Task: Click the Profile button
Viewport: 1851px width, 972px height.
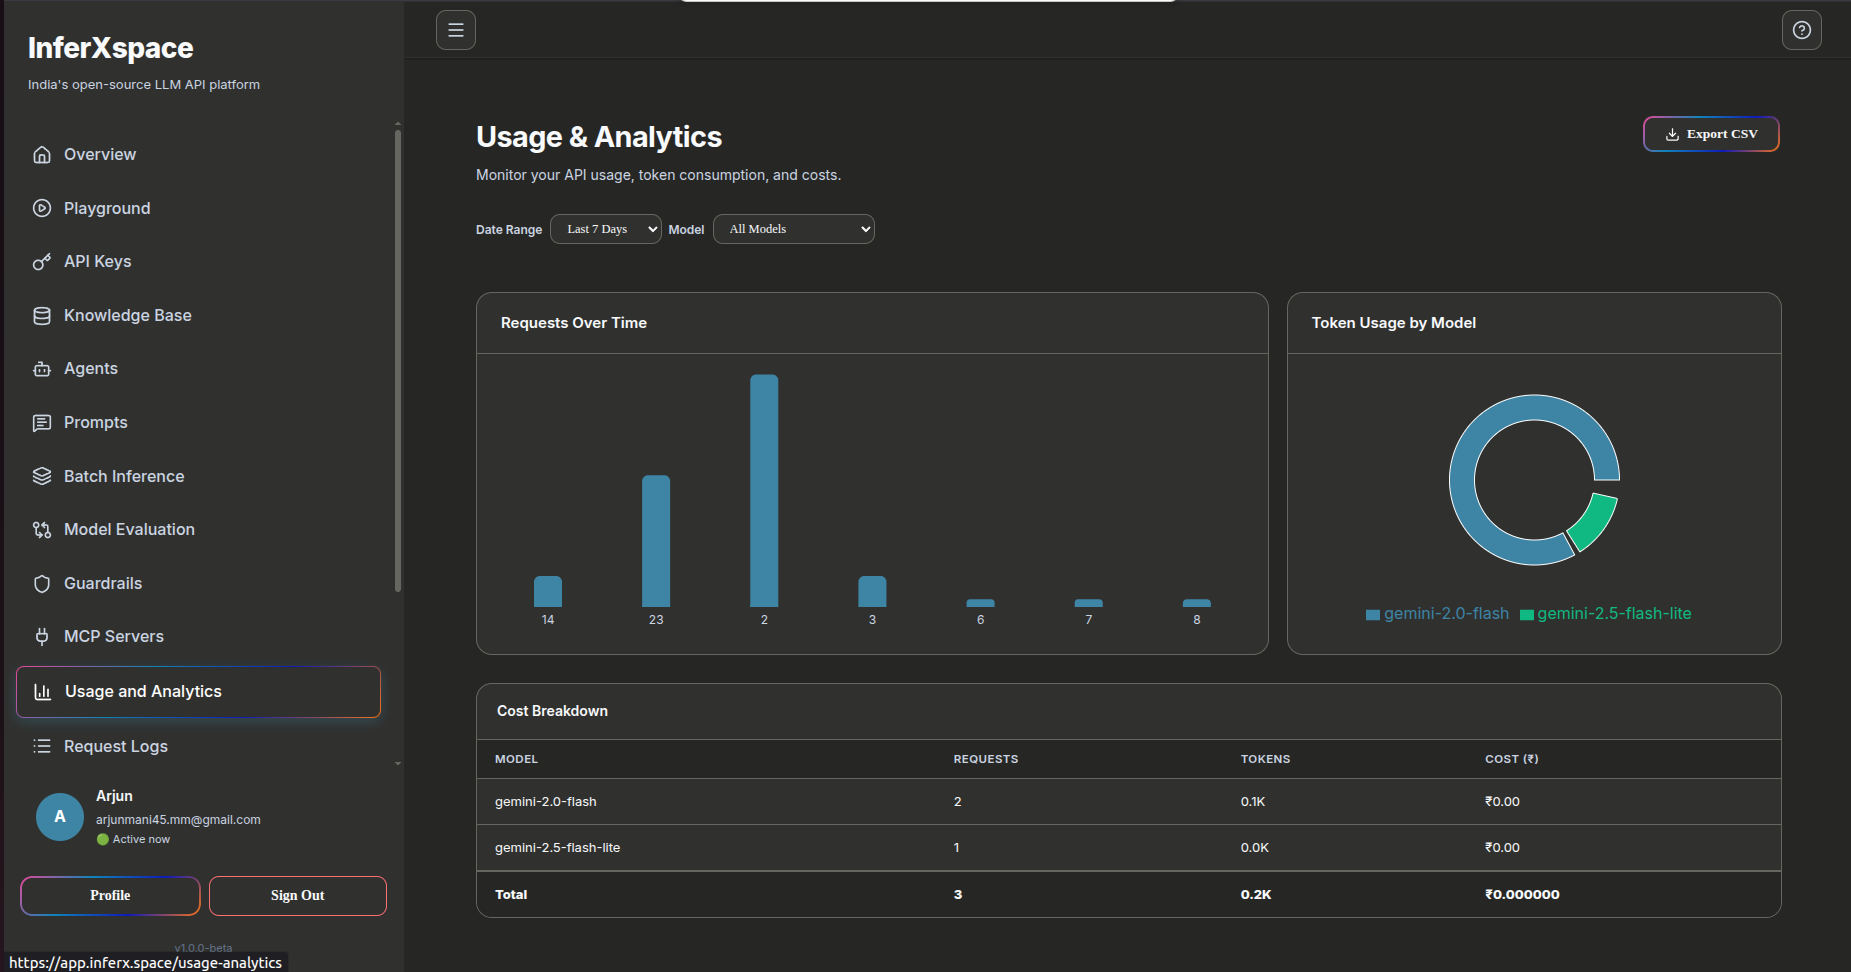Action: click(x=110, y=895)
